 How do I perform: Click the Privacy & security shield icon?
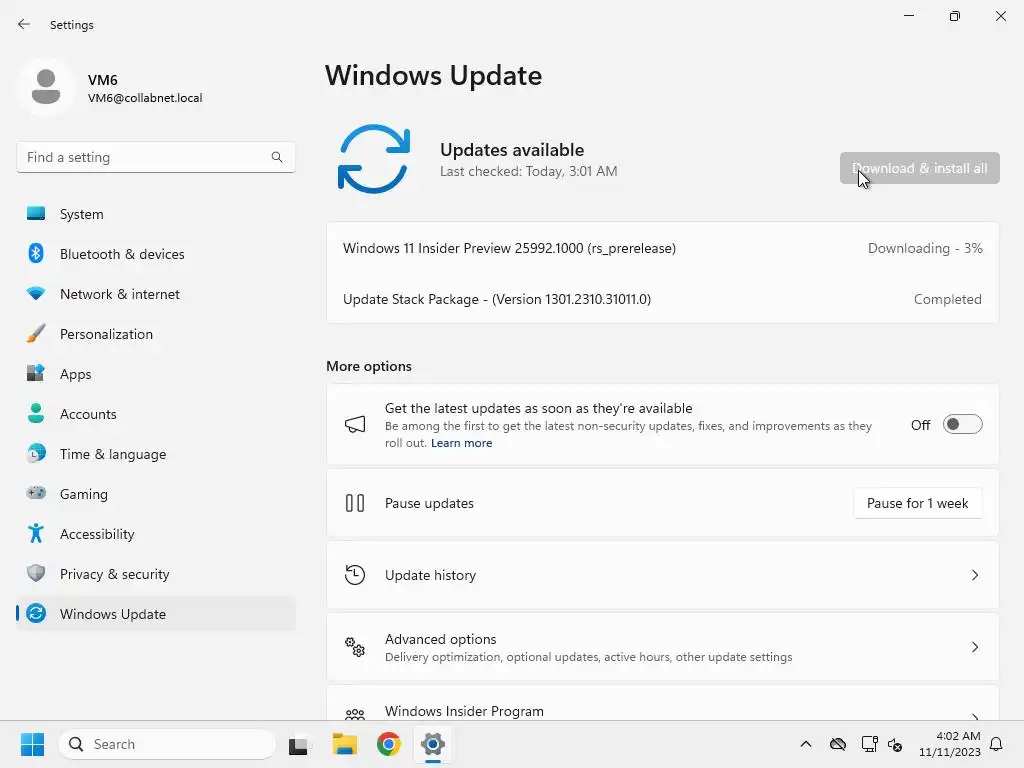click(36, 573)
